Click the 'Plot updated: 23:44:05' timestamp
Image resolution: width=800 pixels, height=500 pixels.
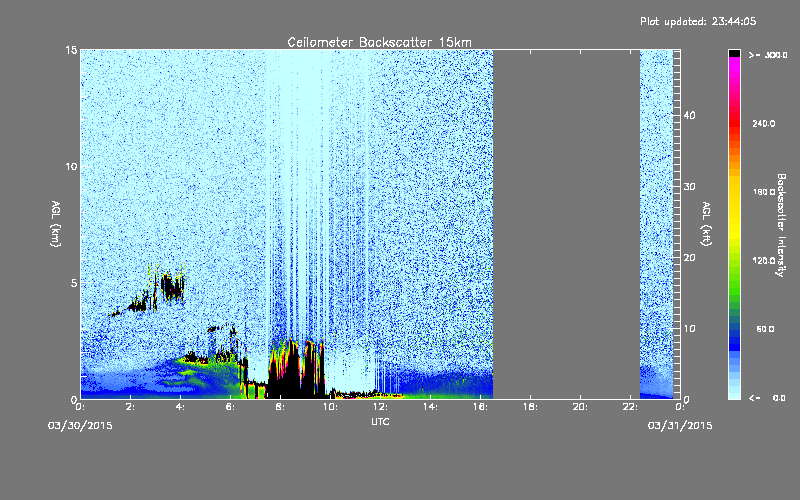[x=698, y=21]
